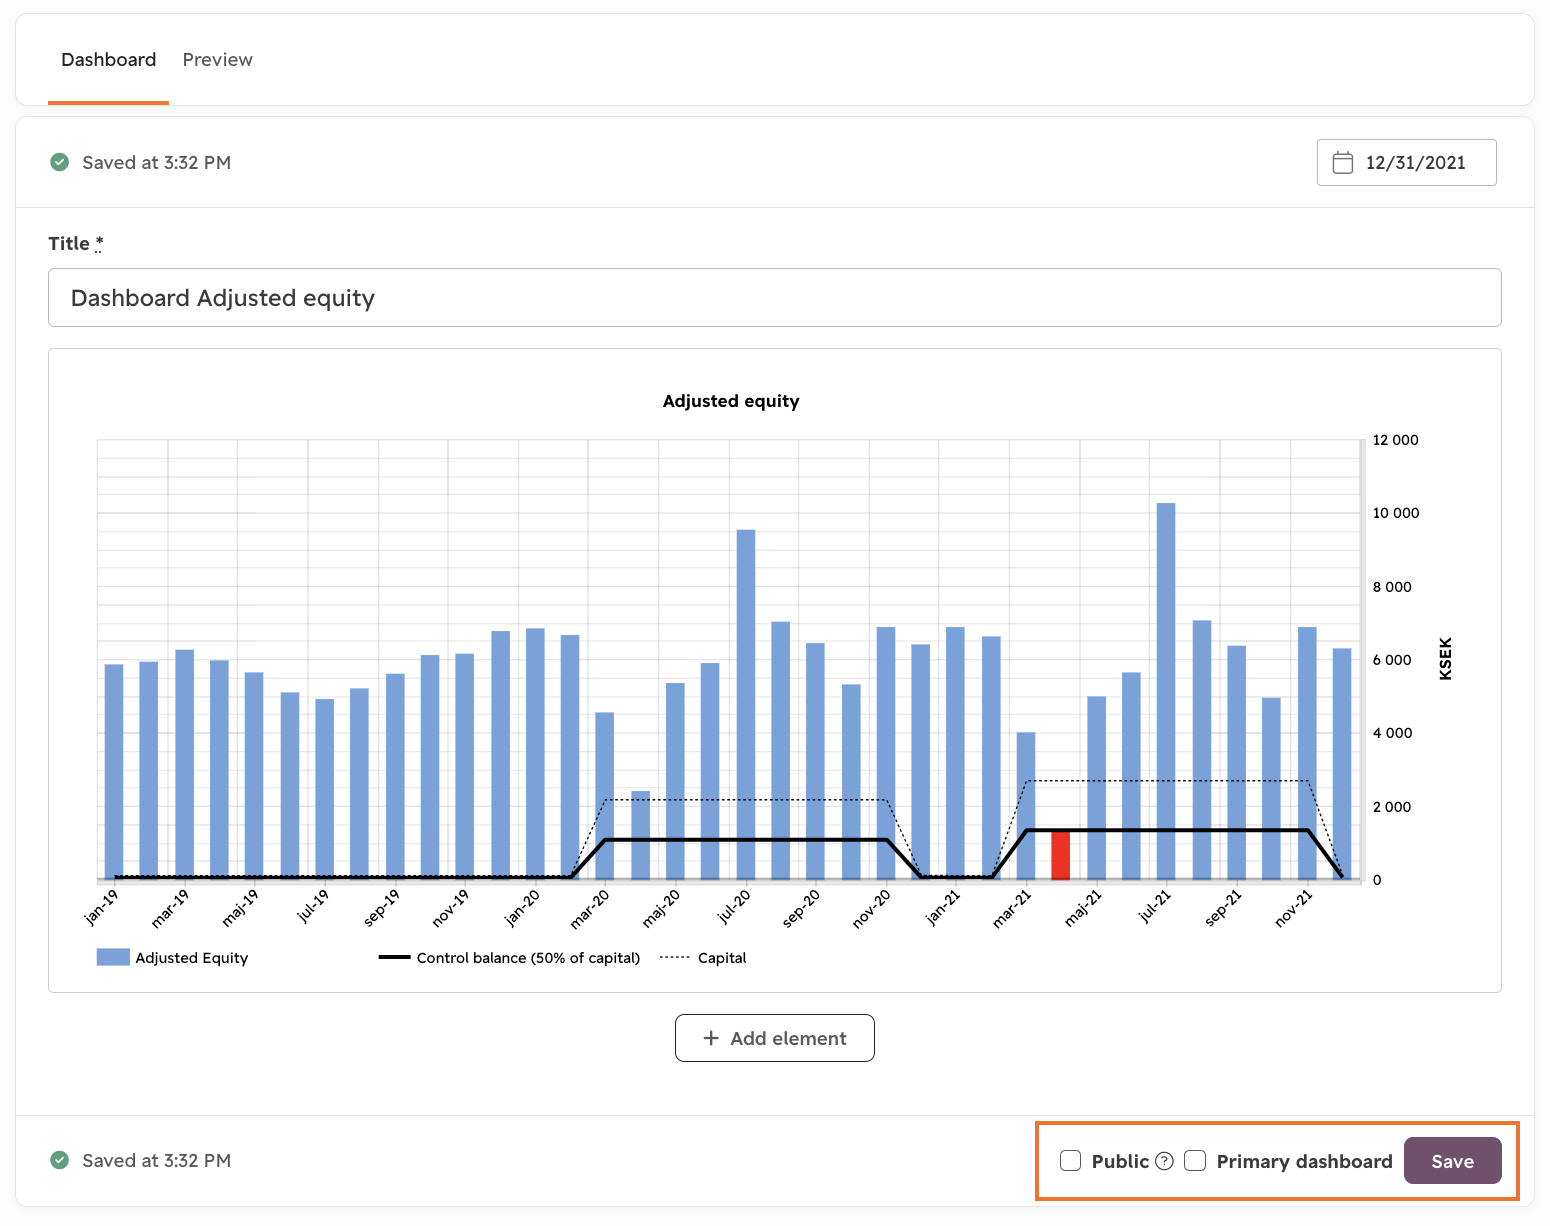Click the 'Saved at 3:32 PM' text at bottom

click(x=157, y=1160)
